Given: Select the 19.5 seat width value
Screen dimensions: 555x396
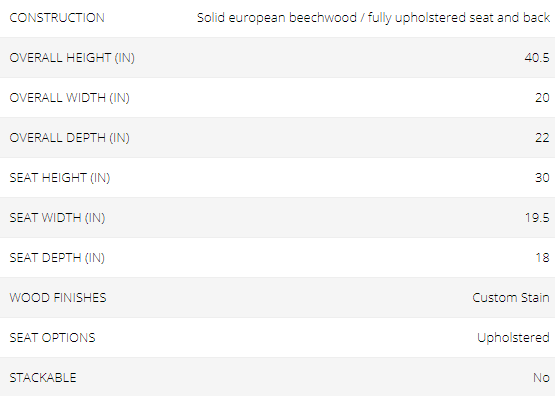Looking at the screenshot, I should (x=537, y=218).
